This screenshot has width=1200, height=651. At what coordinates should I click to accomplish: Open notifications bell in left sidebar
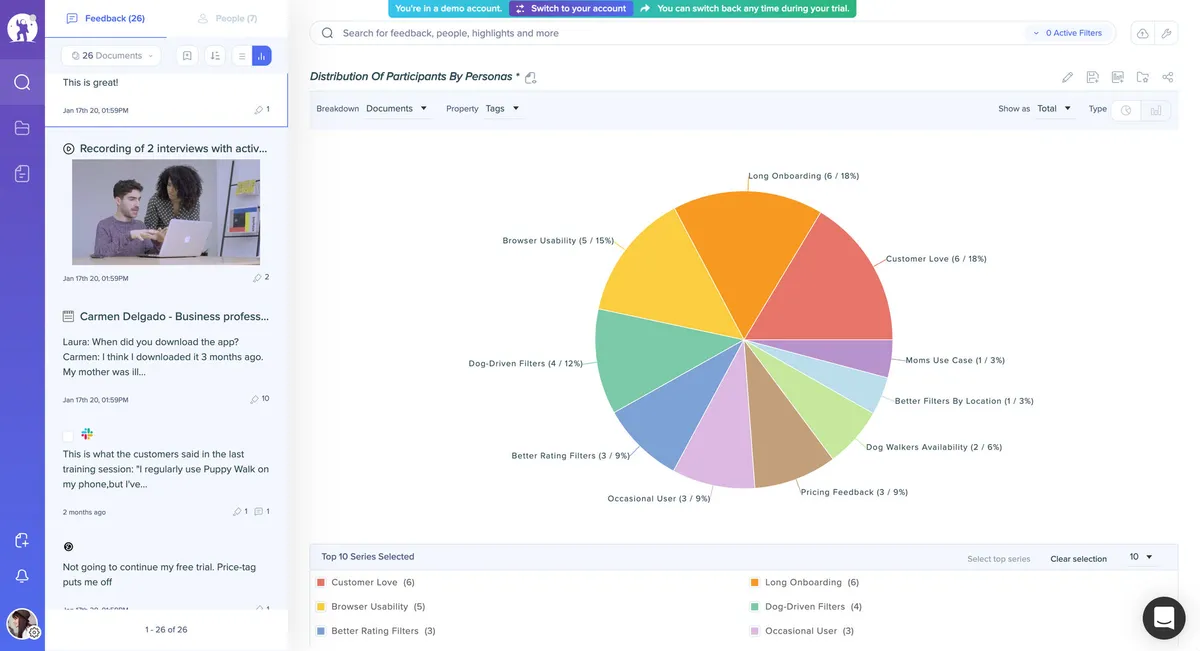pos(22,576)
